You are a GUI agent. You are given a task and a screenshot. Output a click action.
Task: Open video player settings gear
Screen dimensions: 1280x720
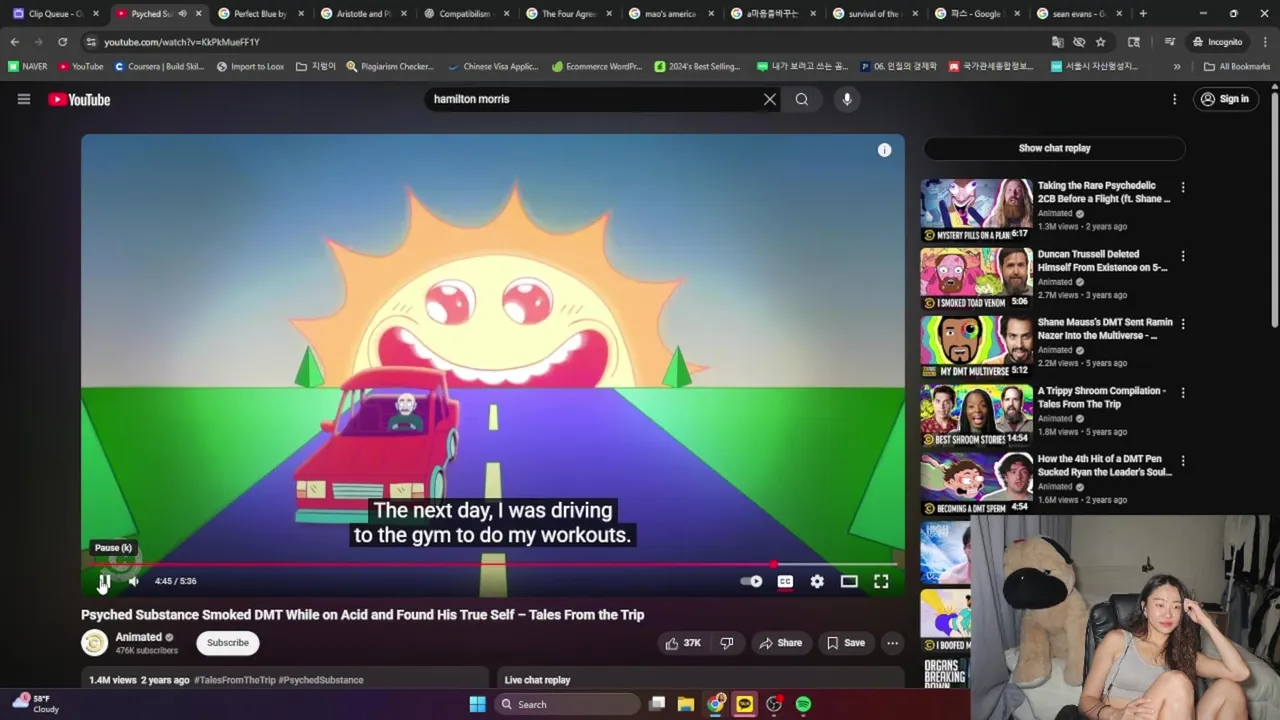(x=817, y=581)
